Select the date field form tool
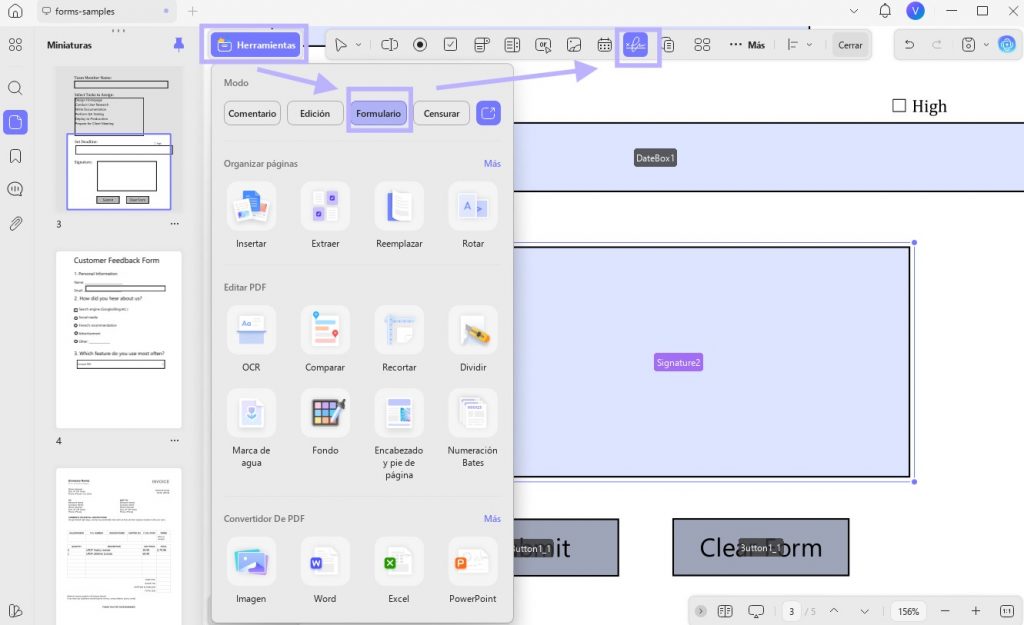 [x=605, y=44]
